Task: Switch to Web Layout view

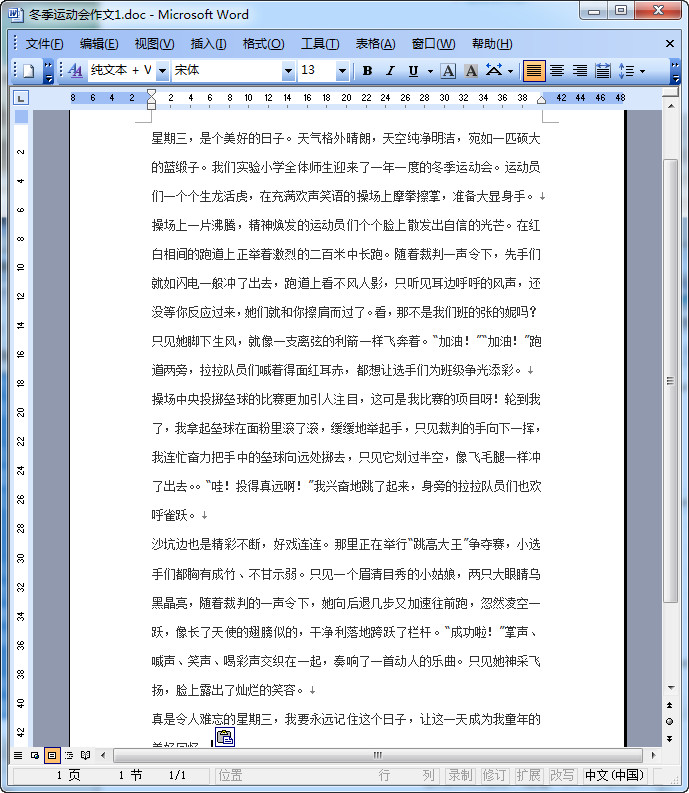Action: (x=35, y=755)
